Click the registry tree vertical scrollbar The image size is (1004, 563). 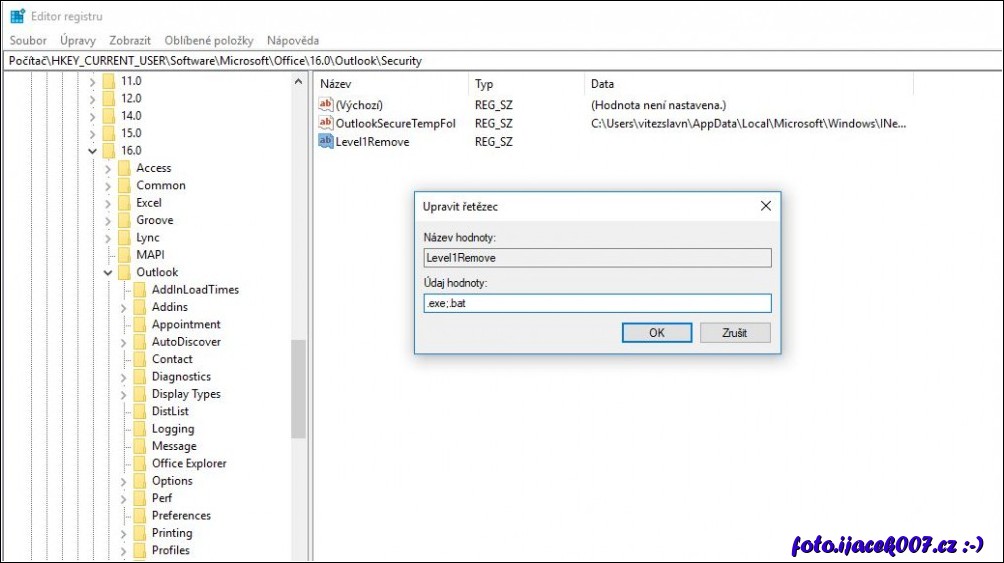[x=298, y=390]
